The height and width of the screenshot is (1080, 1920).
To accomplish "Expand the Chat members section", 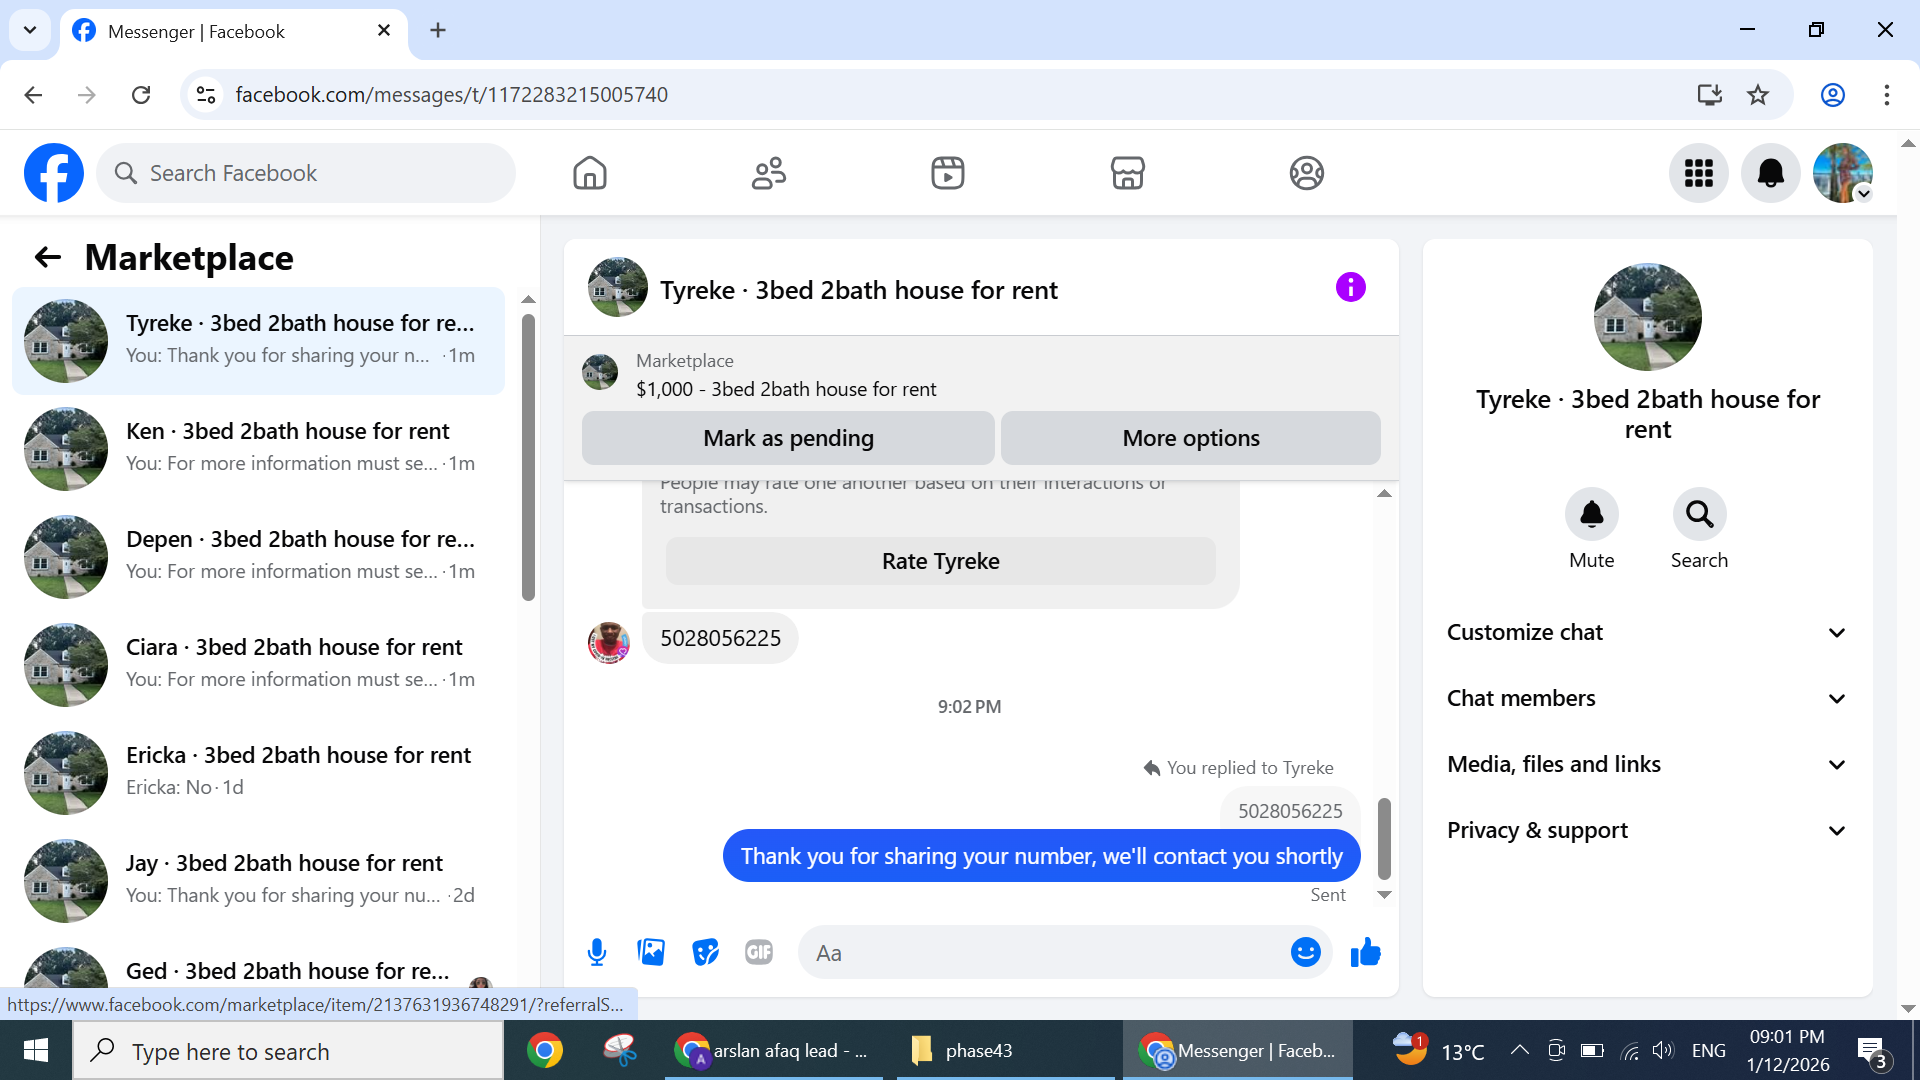I will 1647,699.
